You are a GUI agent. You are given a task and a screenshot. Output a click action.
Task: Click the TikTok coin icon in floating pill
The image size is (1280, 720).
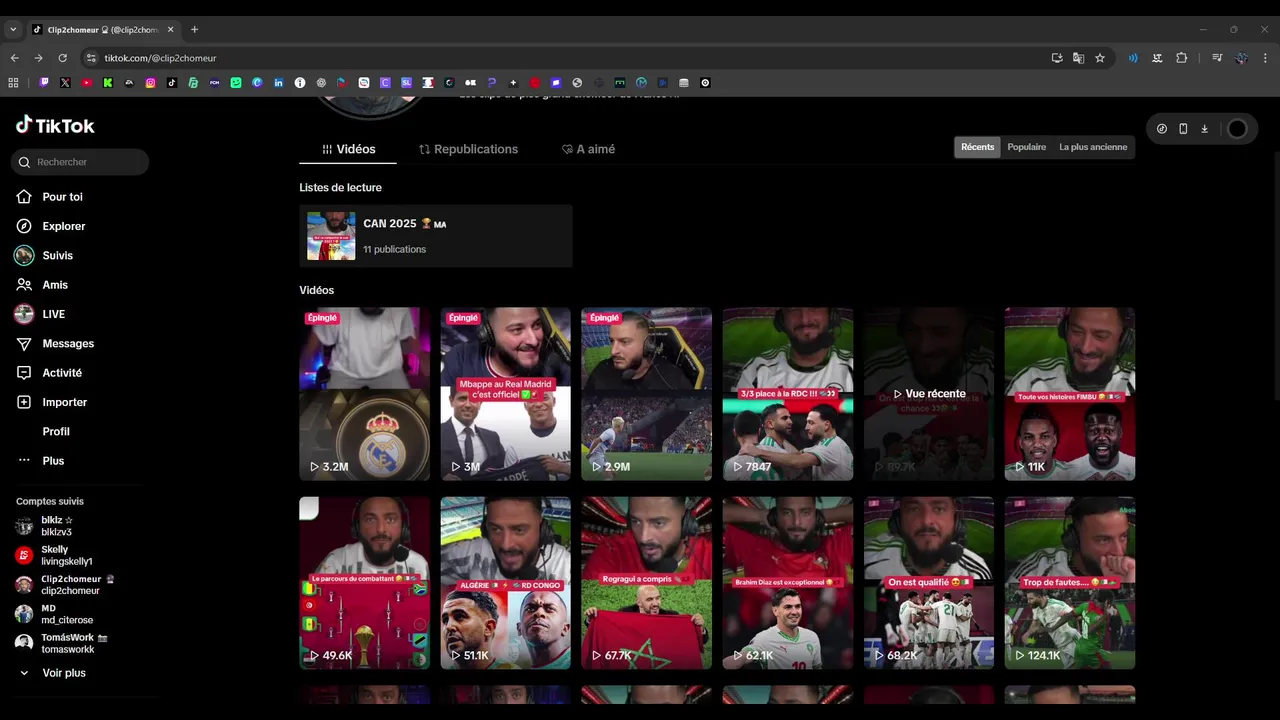click(1161, 129)
